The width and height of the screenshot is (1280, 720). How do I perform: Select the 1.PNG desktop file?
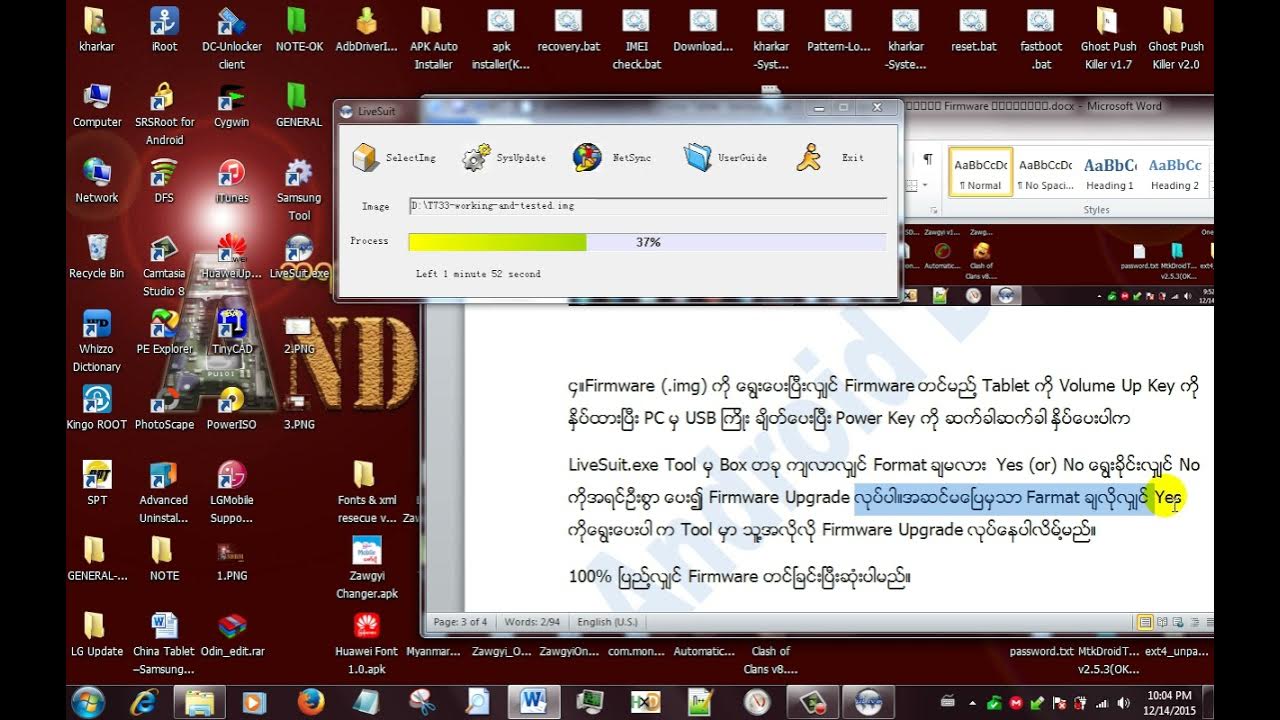pyautogui.click(x=231, y=559)
